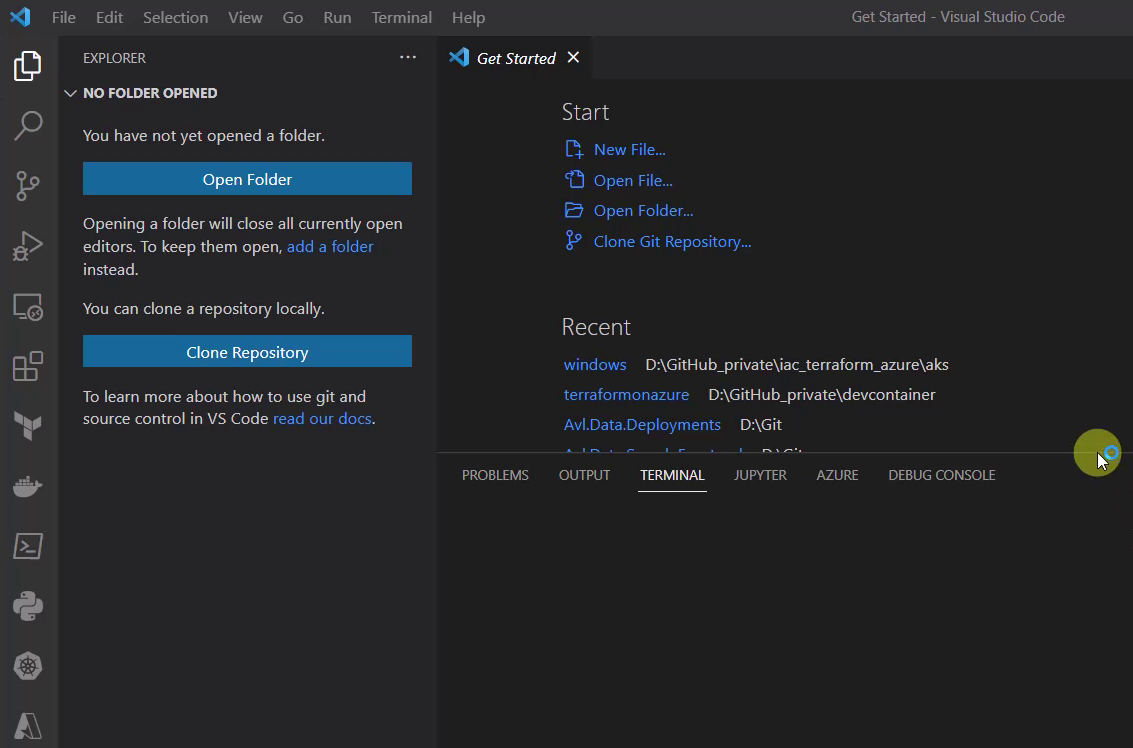
Task: Open the Python extension icon
Action: tap(27, 606)
